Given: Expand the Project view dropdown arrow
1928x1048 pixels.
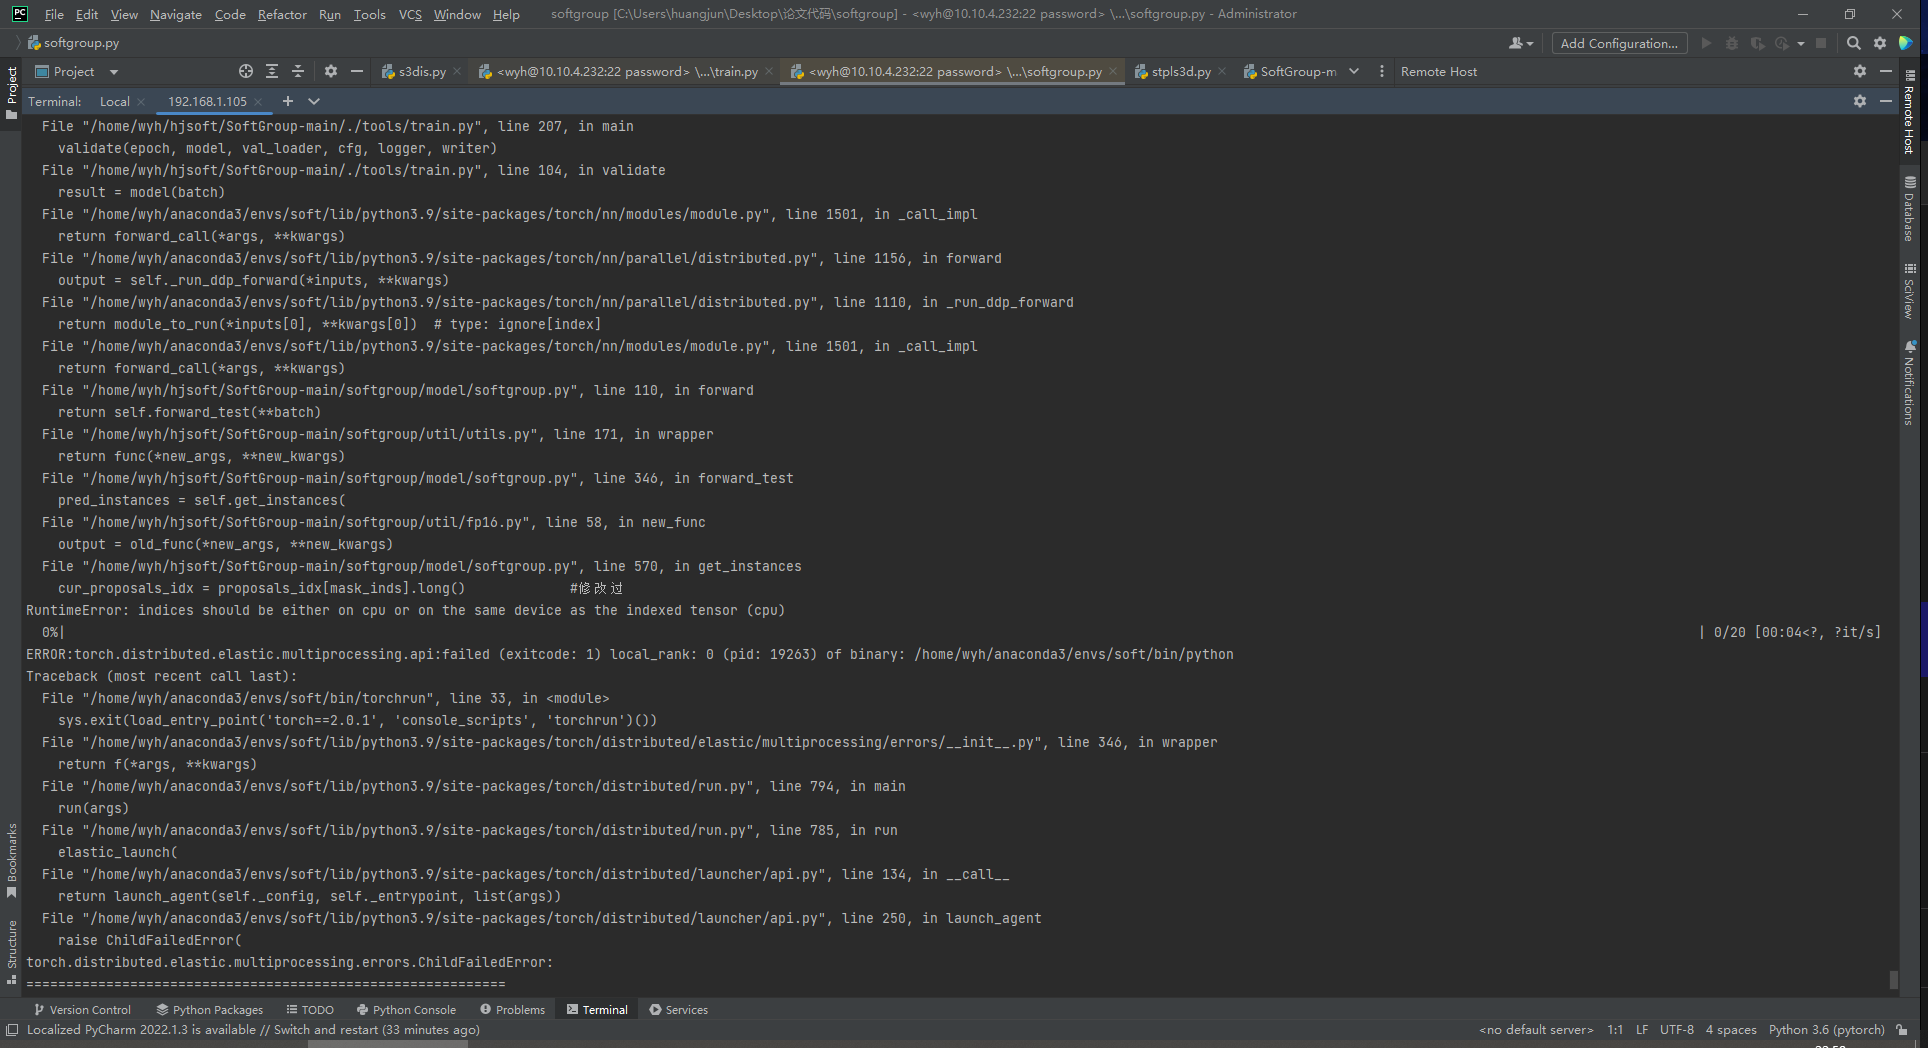Looking at the screenshot, I should coord(113,71).
